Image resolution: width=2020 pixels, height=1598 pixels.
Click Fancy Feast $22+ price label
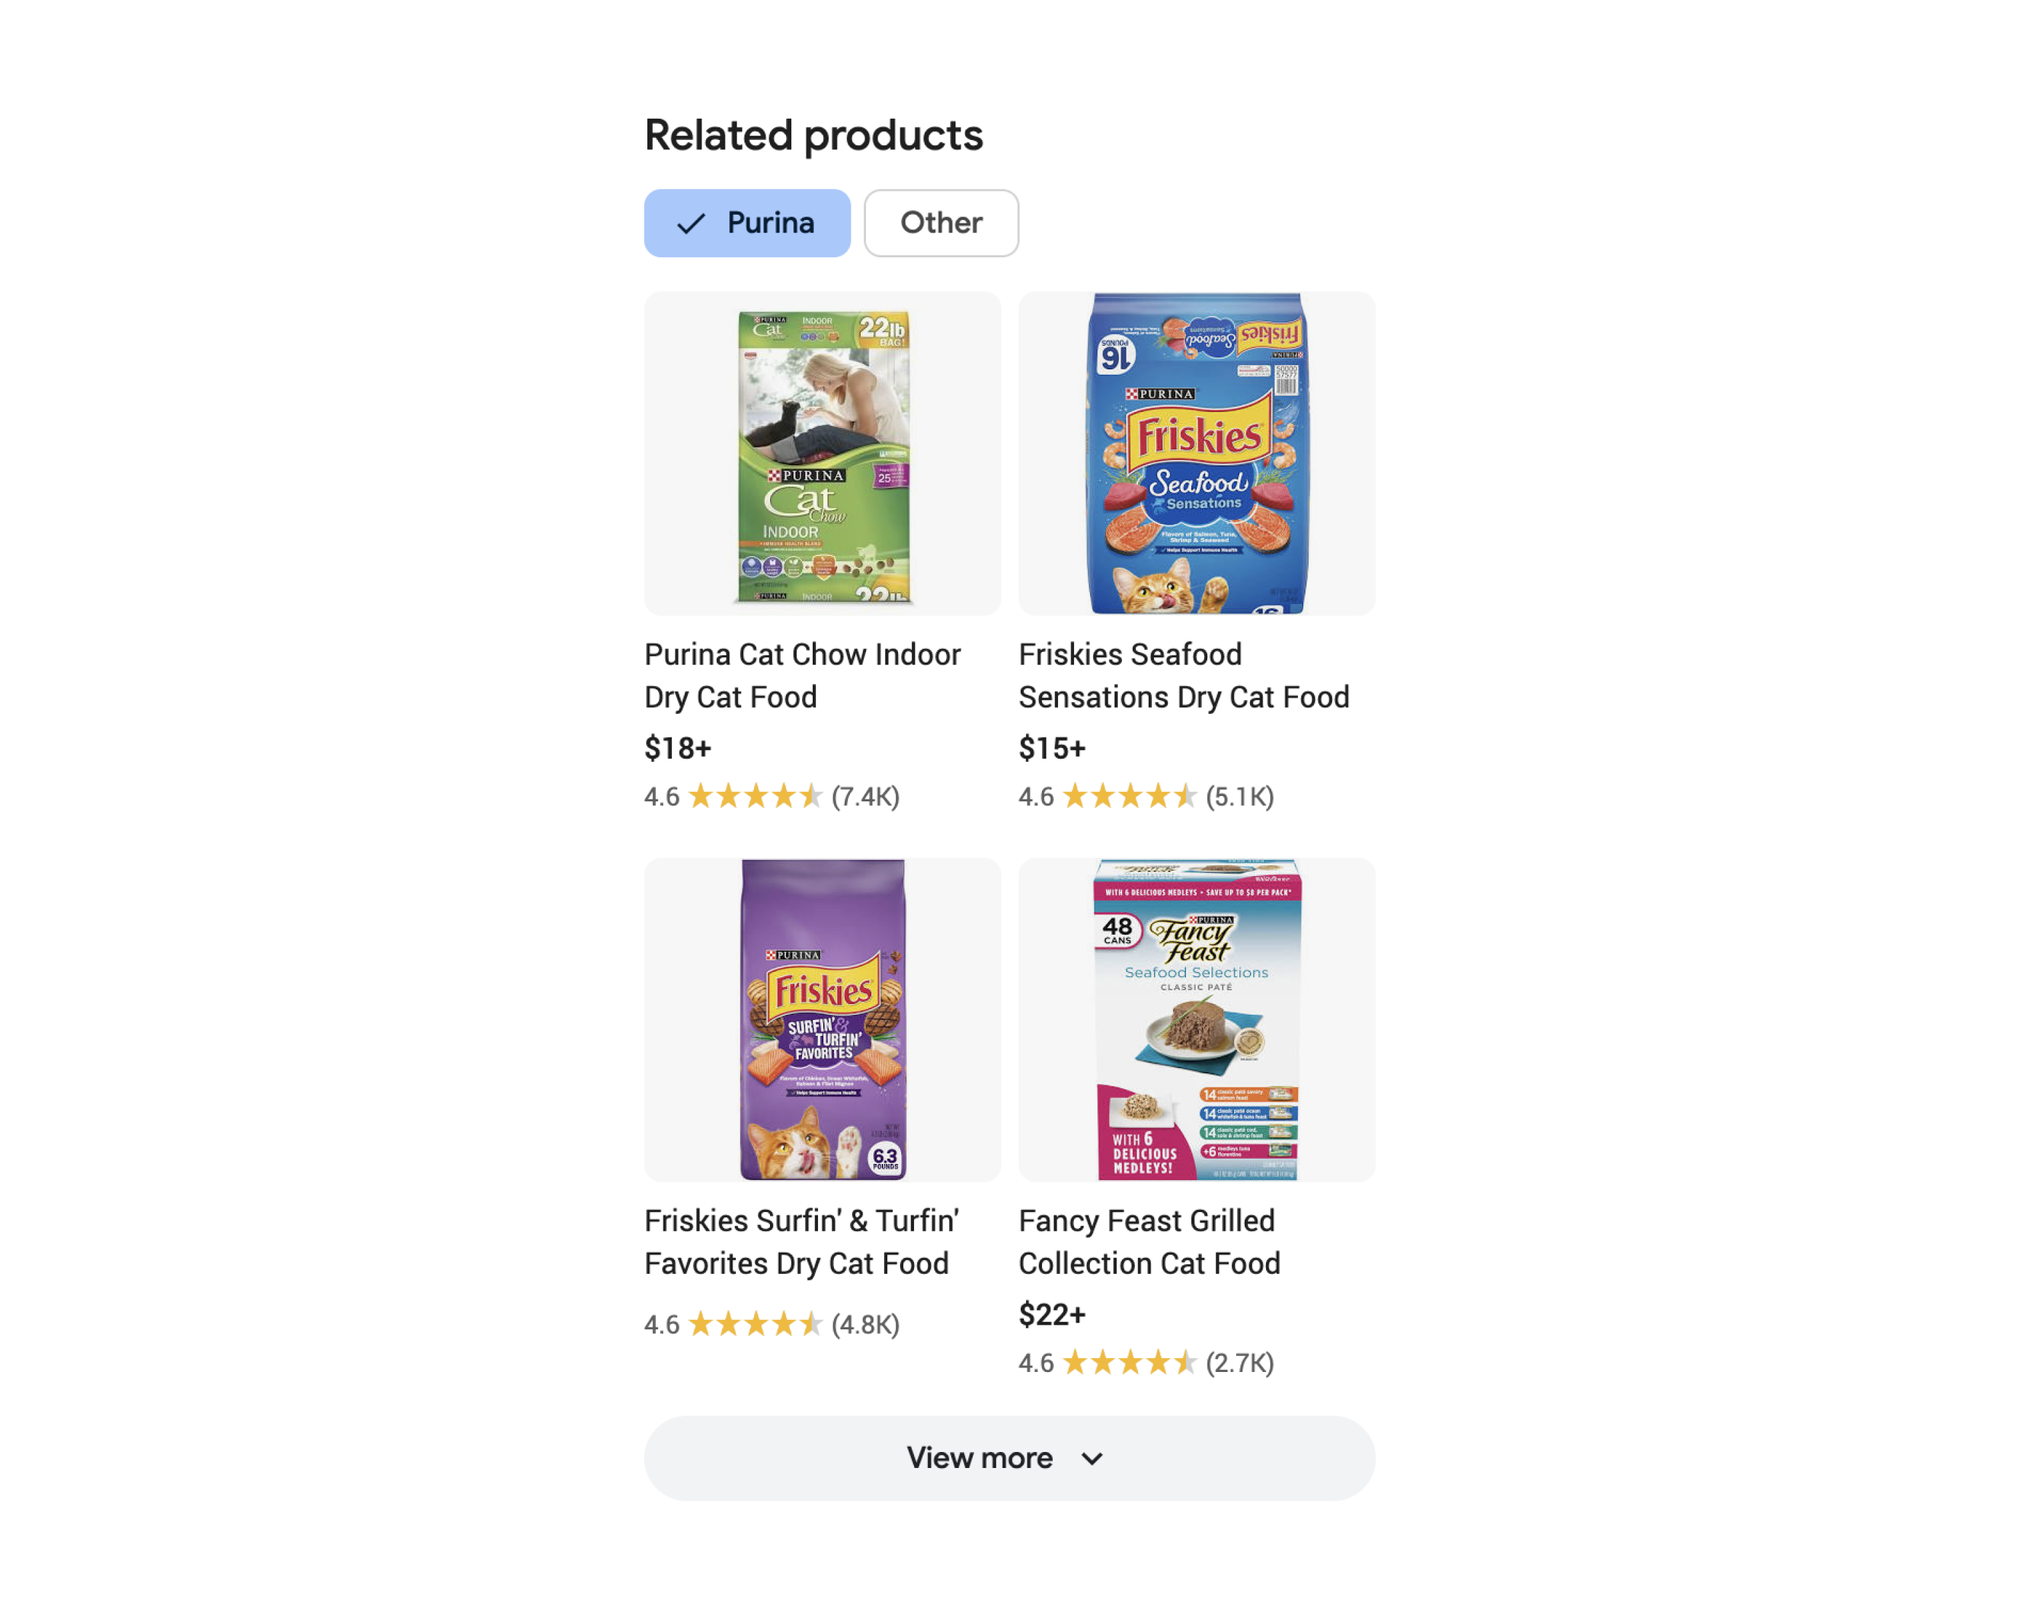[1054, 1313]
